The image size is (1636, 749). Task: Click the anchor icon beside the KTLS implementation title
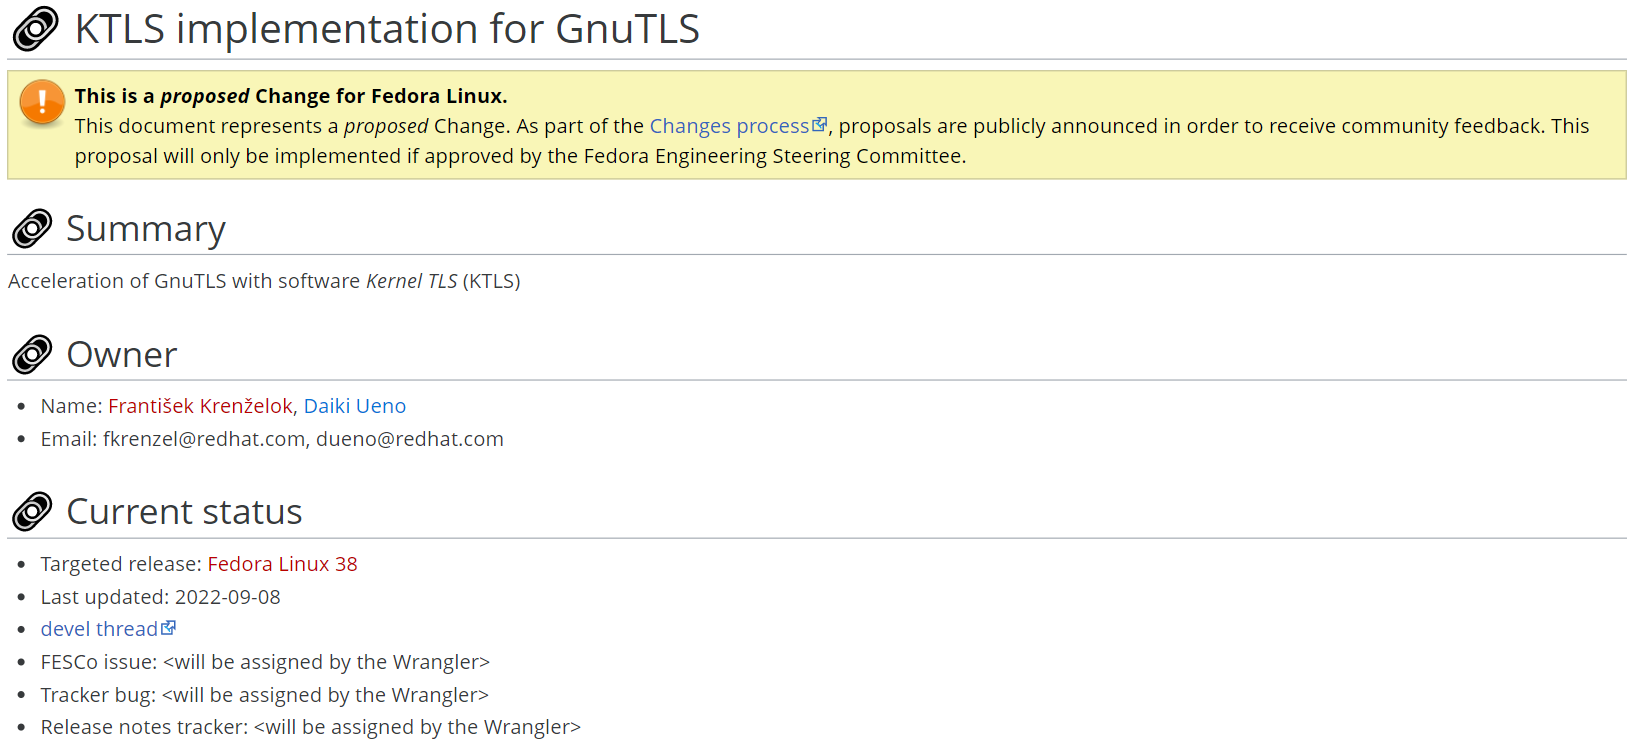(35, 29)
